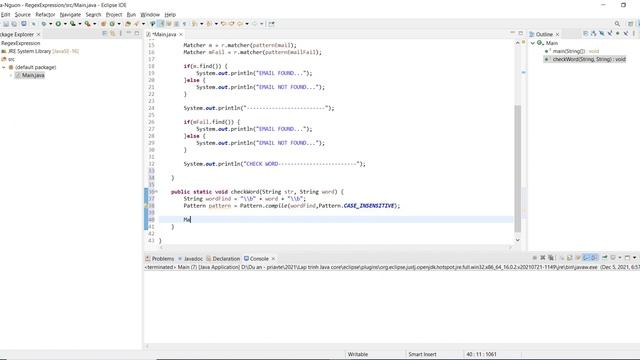
Task: Close the Console view tab
Action: [x=273, y=259]
